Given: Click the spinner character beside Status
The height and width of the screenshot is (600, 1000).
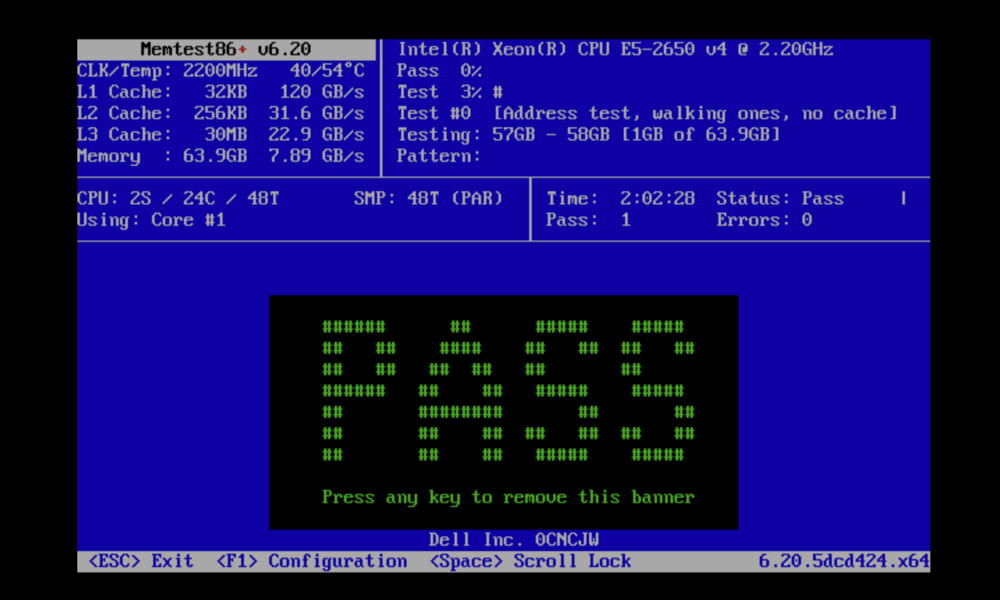Looking at the screenshot, I should (x=904, y=198).
